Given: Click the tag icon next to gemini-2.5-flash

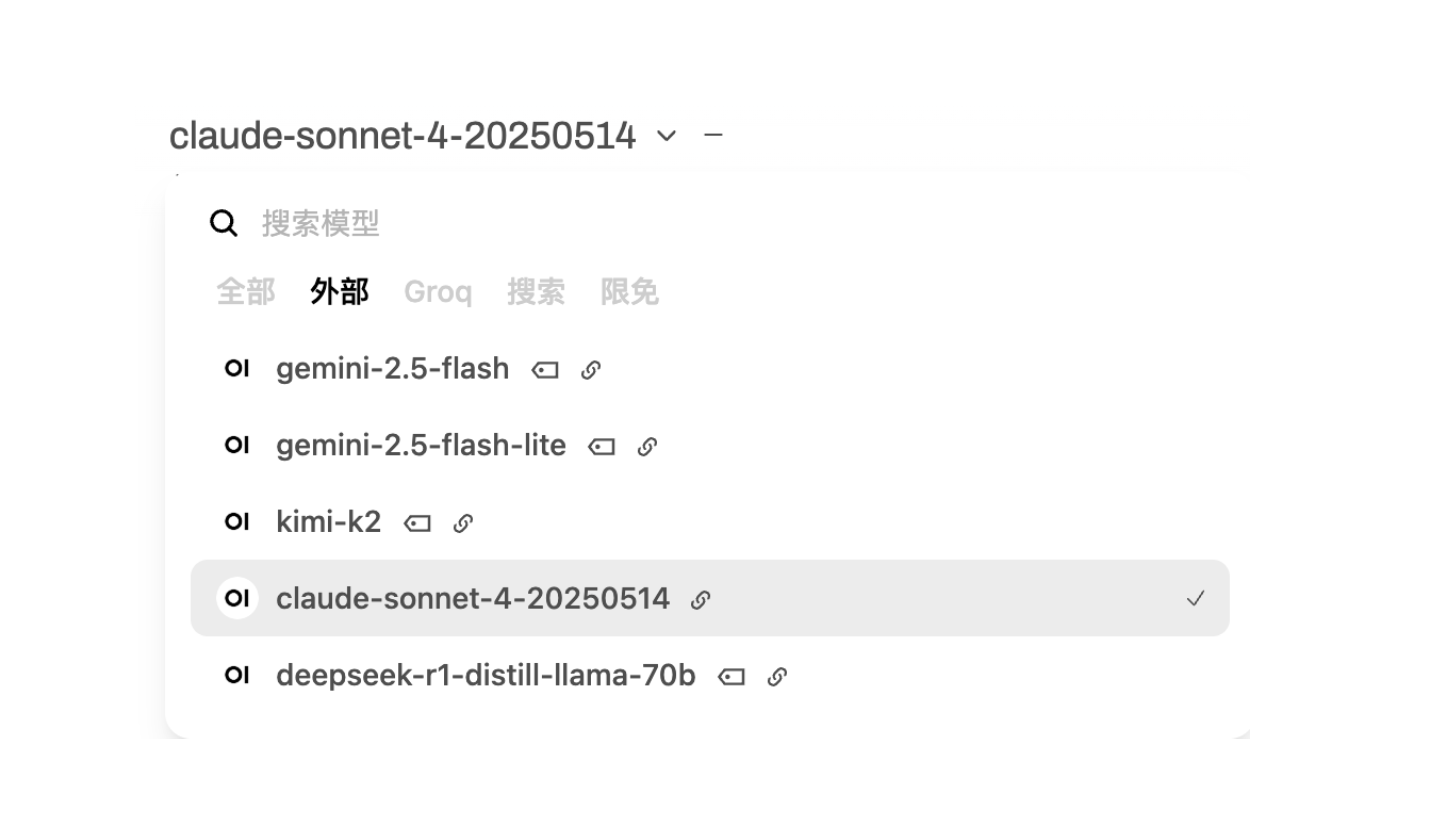Looking at the screenshot, I should [544, 369].
